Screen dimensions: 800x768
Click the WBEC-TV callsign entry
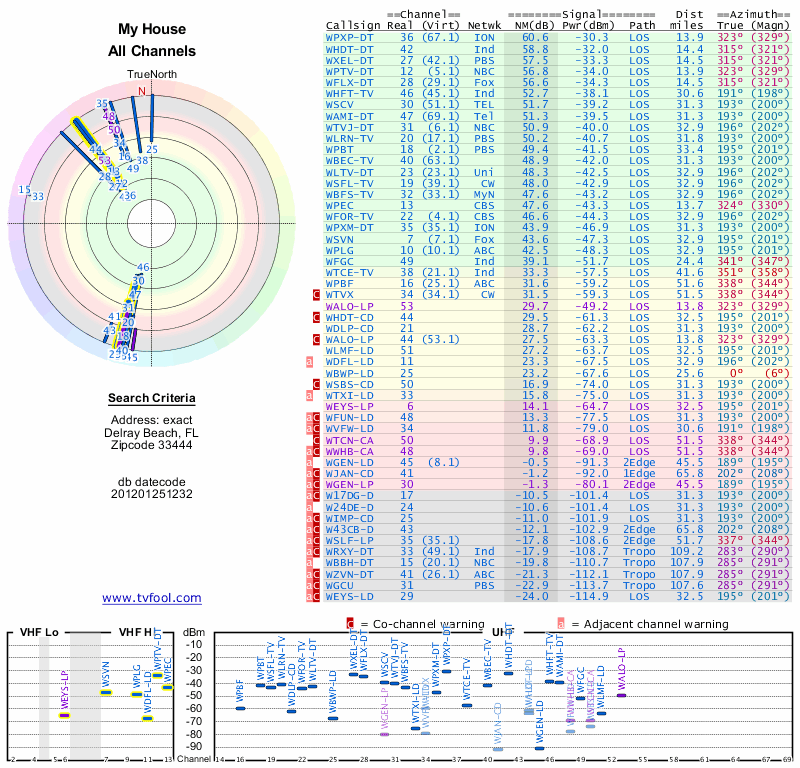point(349,161)
